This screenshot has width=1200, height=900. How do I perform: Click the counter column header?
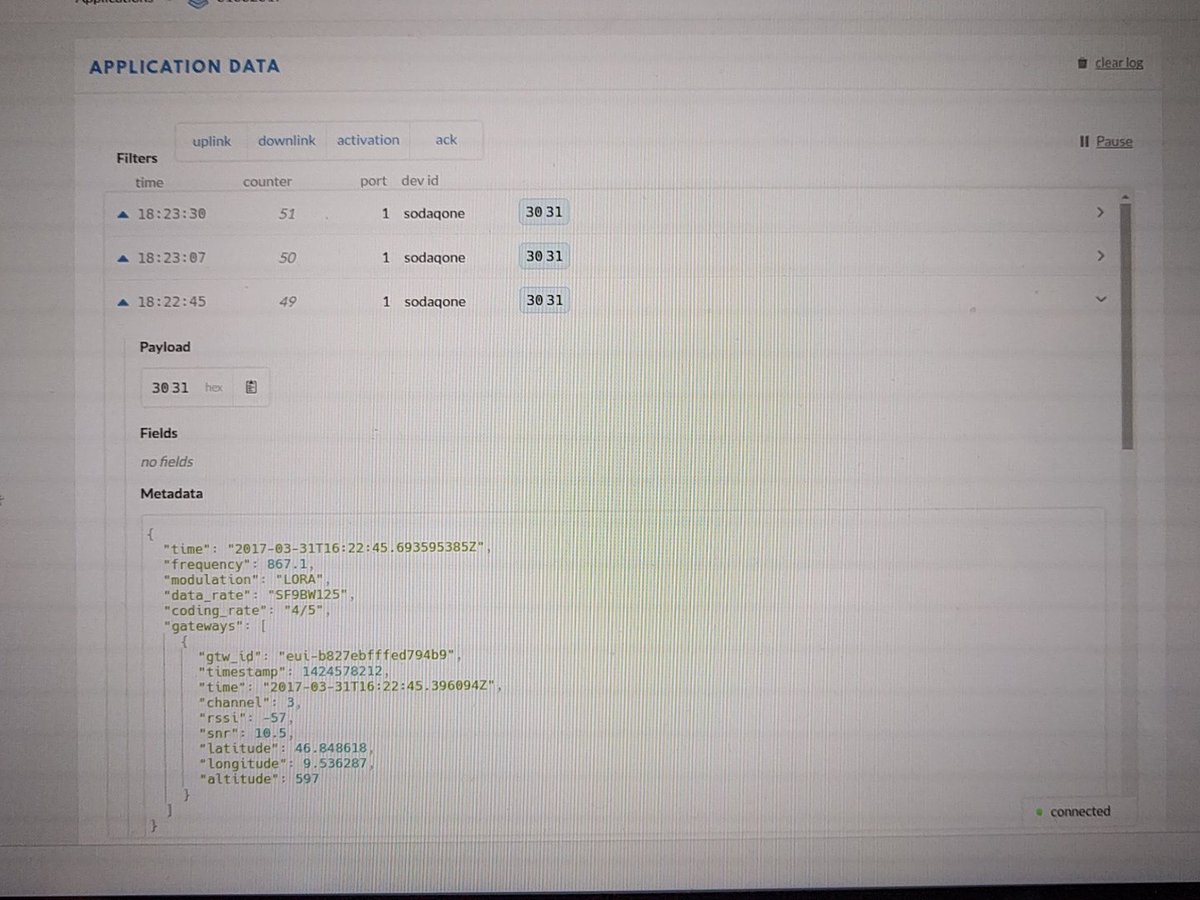click(x=267, y=182)
